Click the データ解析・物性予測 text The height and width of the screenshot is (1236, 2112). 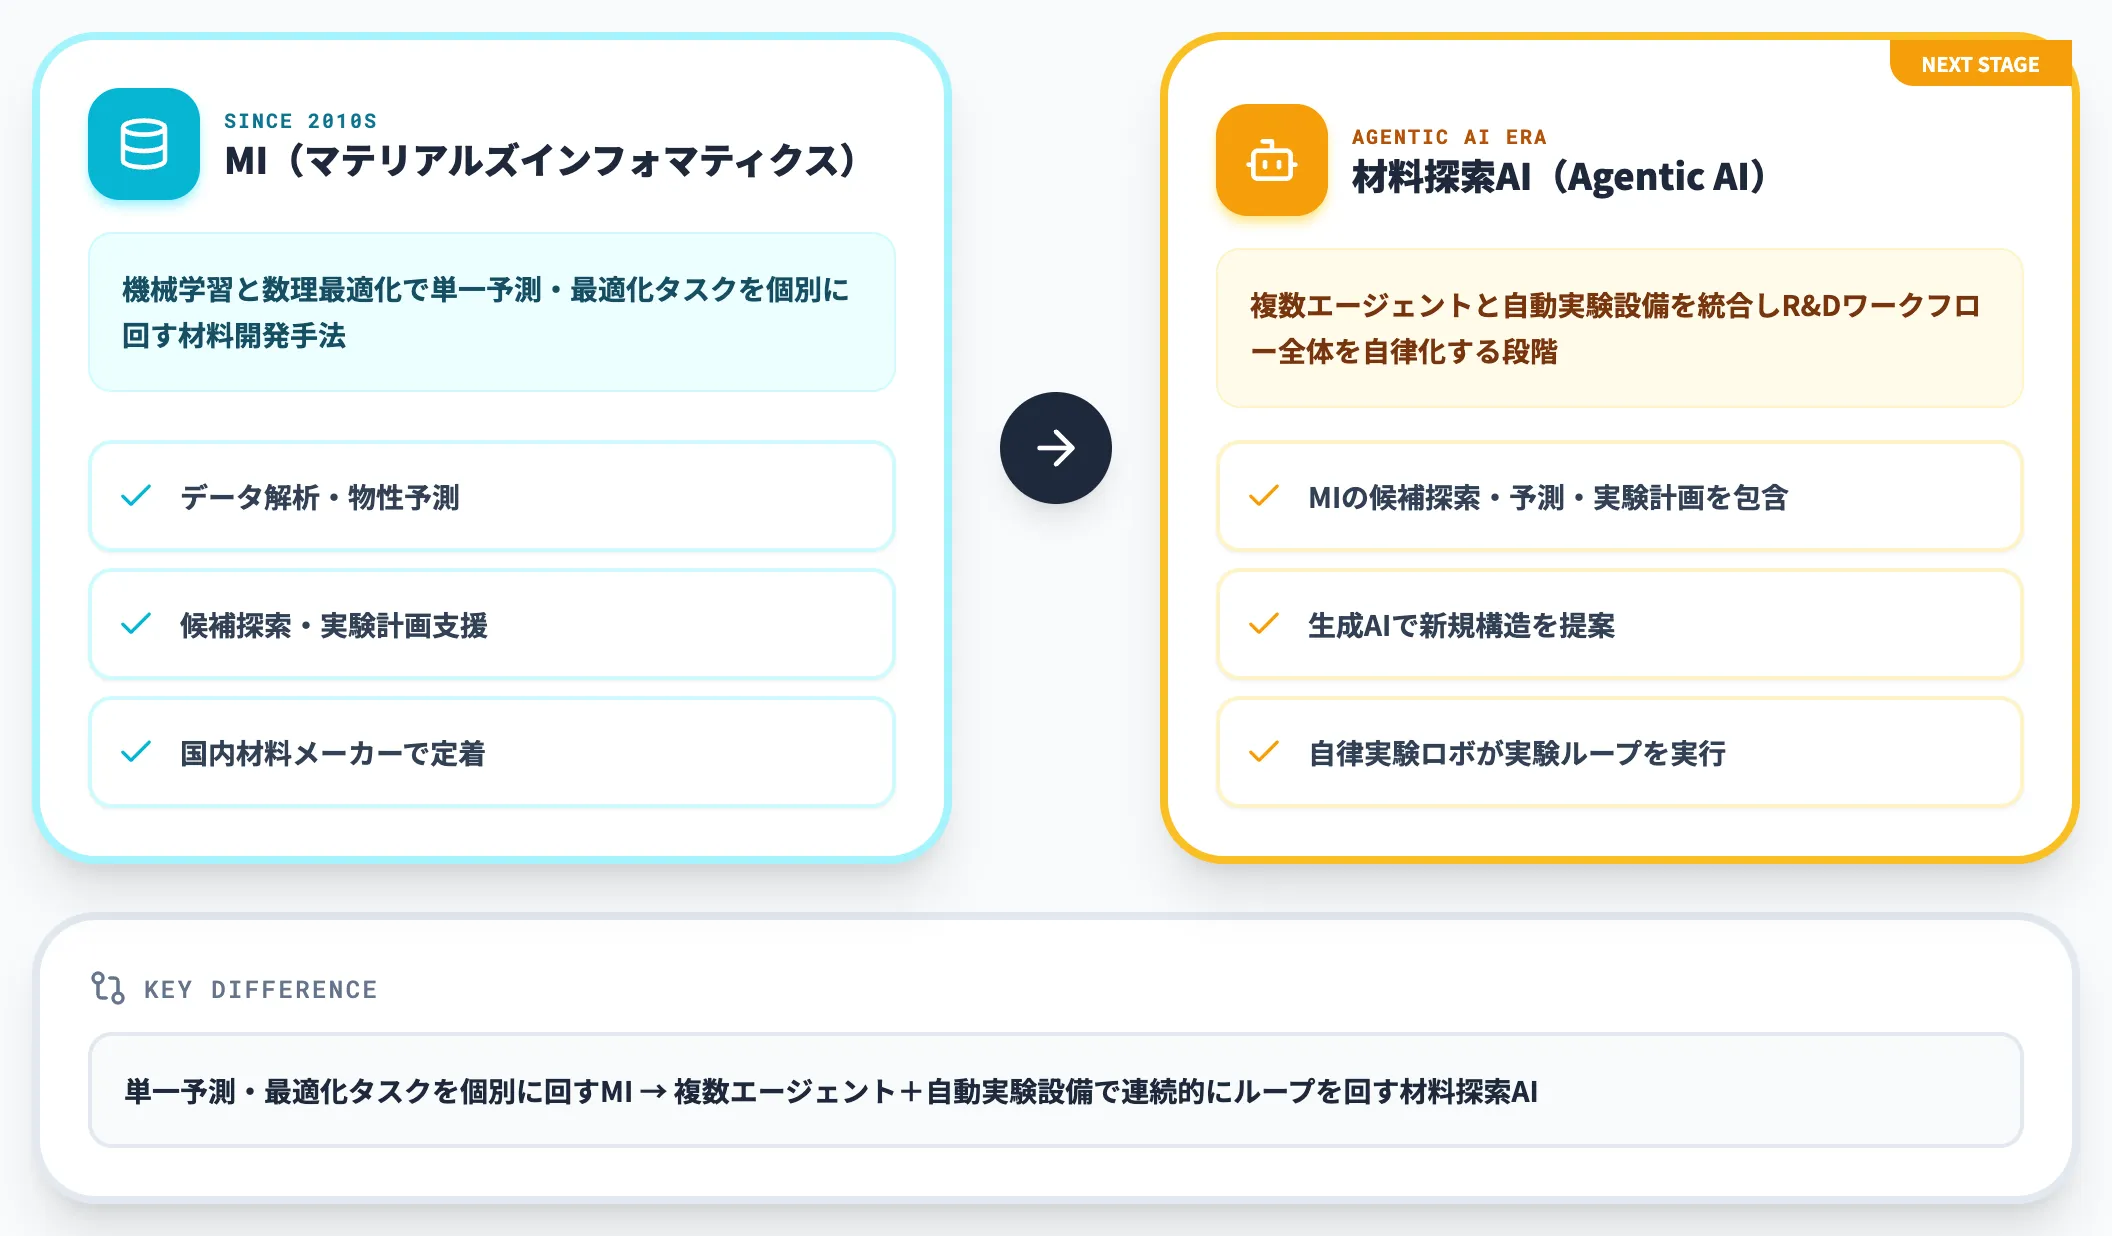point(320,497)
